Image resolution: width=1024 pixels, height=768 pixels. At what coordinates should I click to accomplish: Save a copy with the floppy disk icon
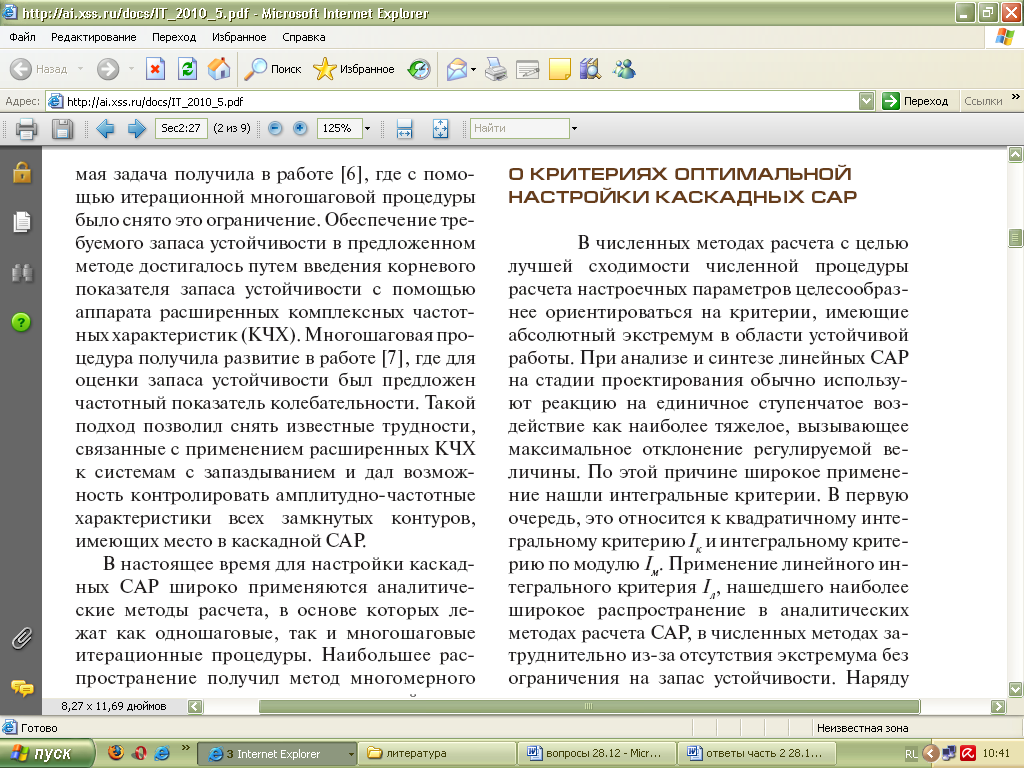pos(62,129)
